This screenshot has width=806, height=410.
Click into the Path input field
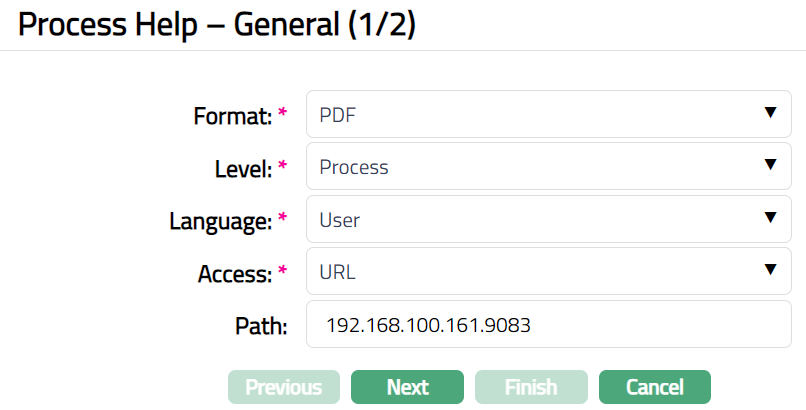click(x=548, y=325)
